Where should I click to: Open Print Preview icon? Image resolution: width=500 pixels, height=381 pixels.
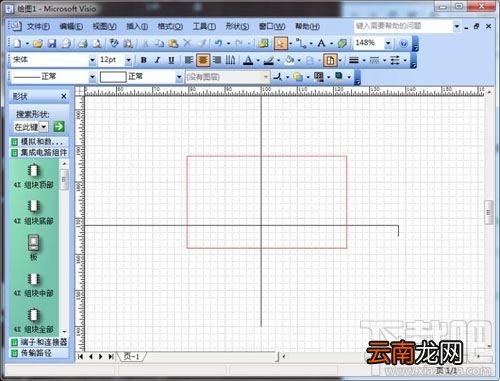tap(97, 43)
